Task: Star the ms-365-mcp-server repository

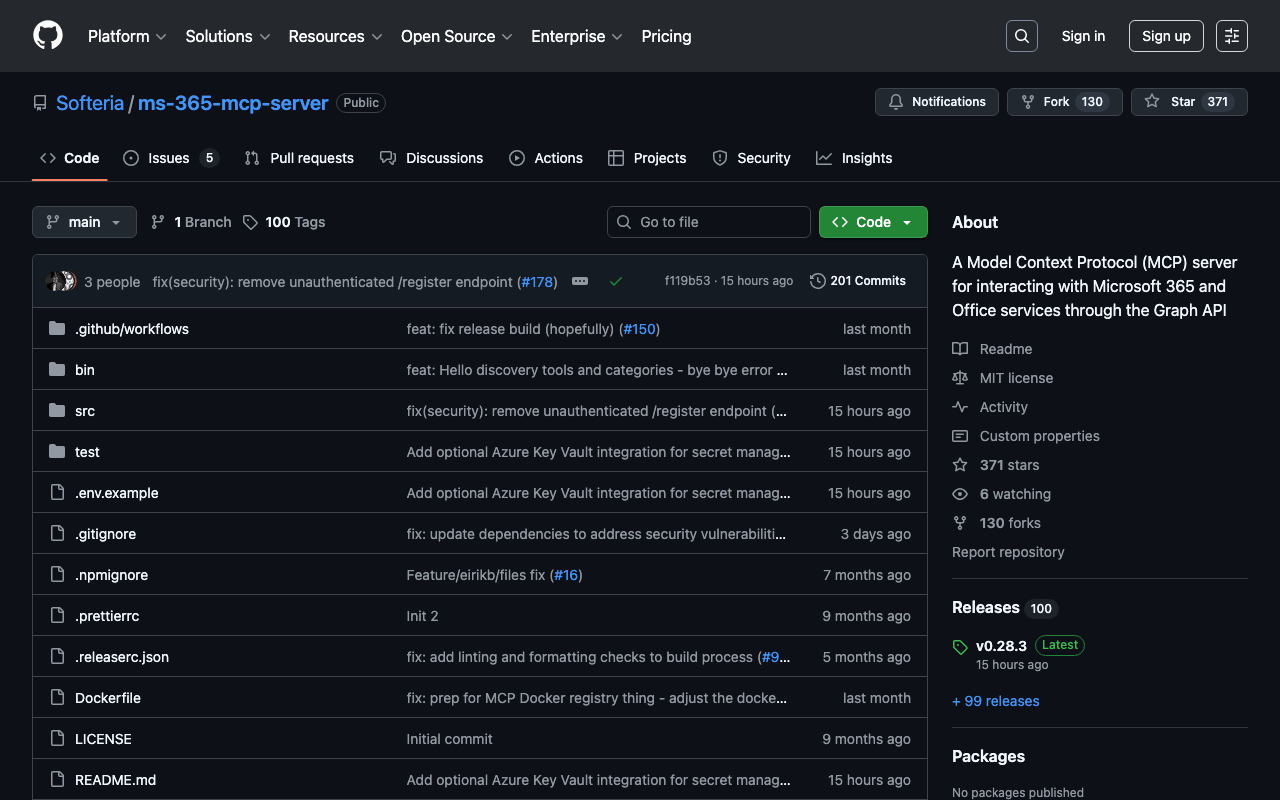Action: pos(1188,102)
